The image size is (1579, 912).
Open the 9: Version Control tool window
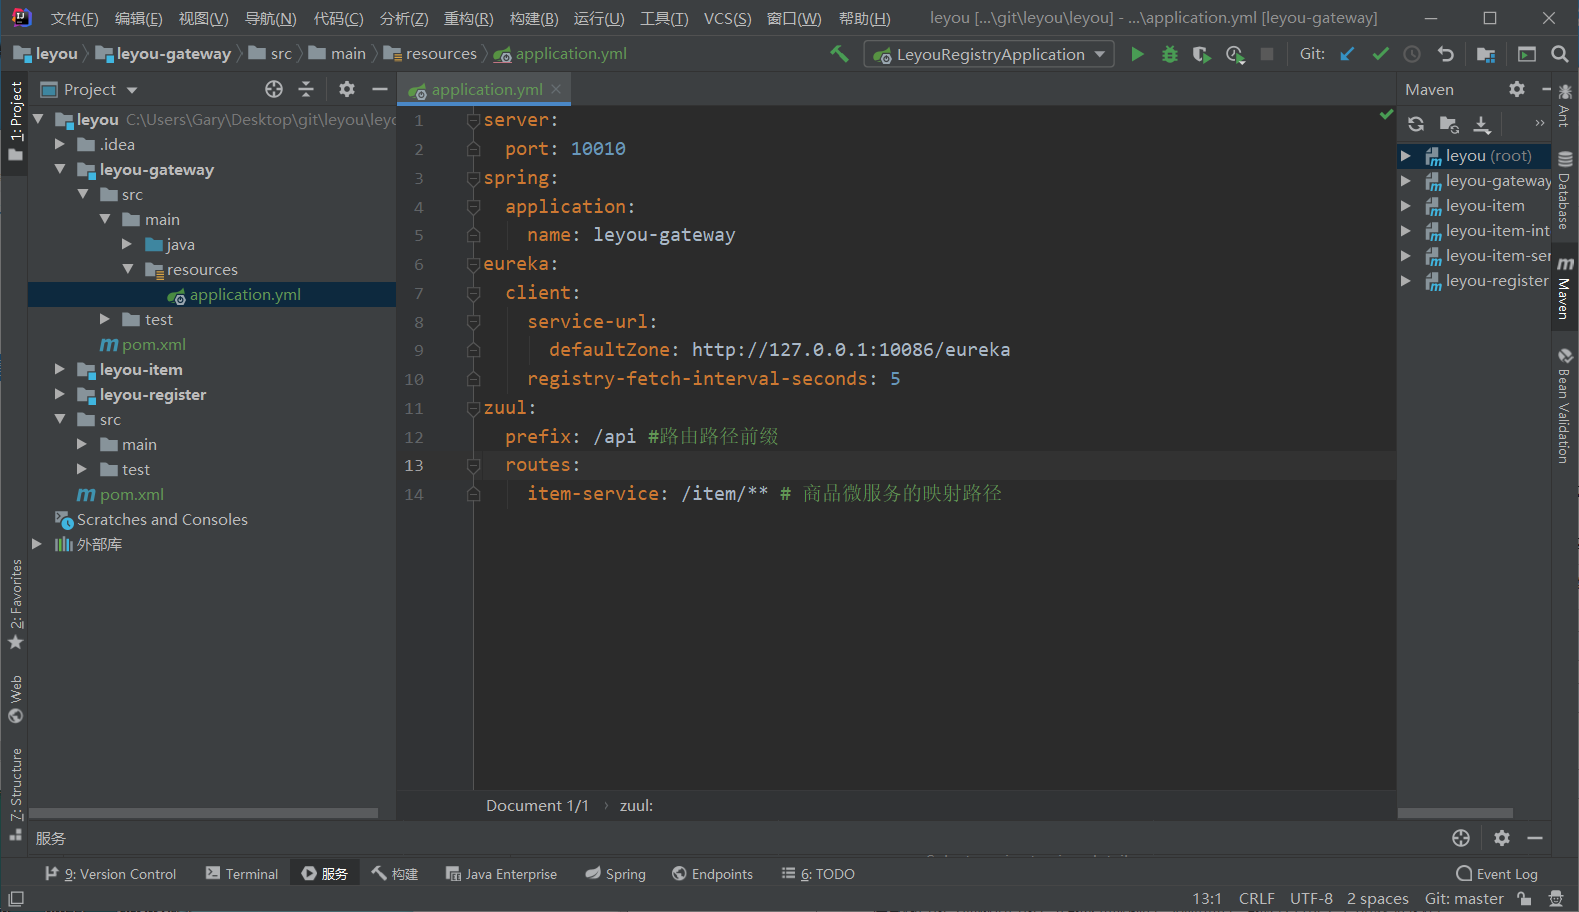click(x=110, y=873)
